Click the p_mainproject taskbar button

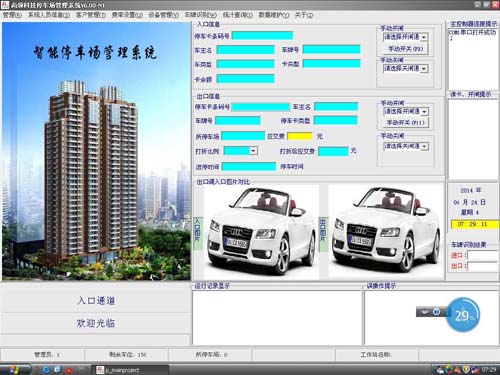pyautogui.click(x=131, y=370)
